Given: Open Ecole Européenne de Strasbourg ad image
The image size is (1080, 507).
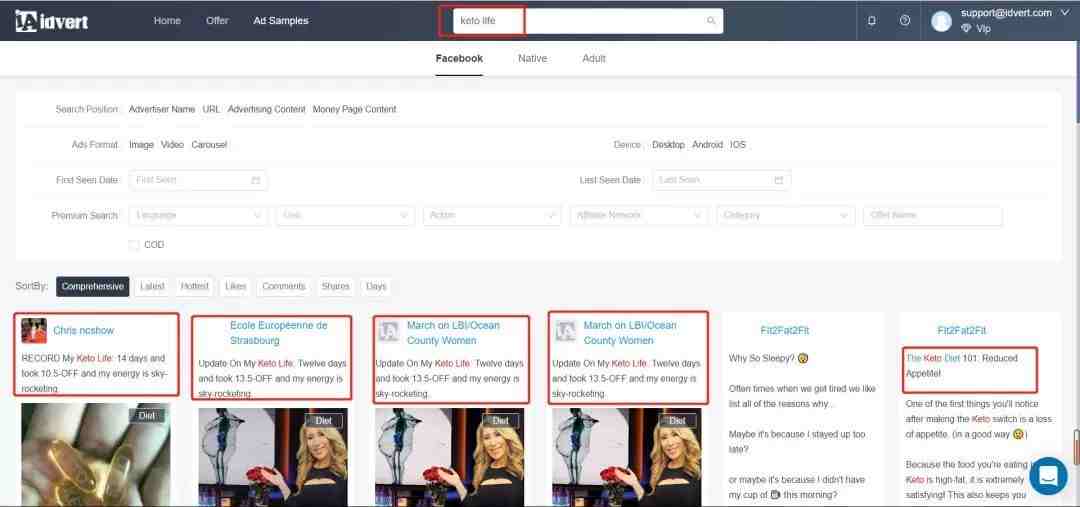Looking at the screenshot, I should (273, 457).
